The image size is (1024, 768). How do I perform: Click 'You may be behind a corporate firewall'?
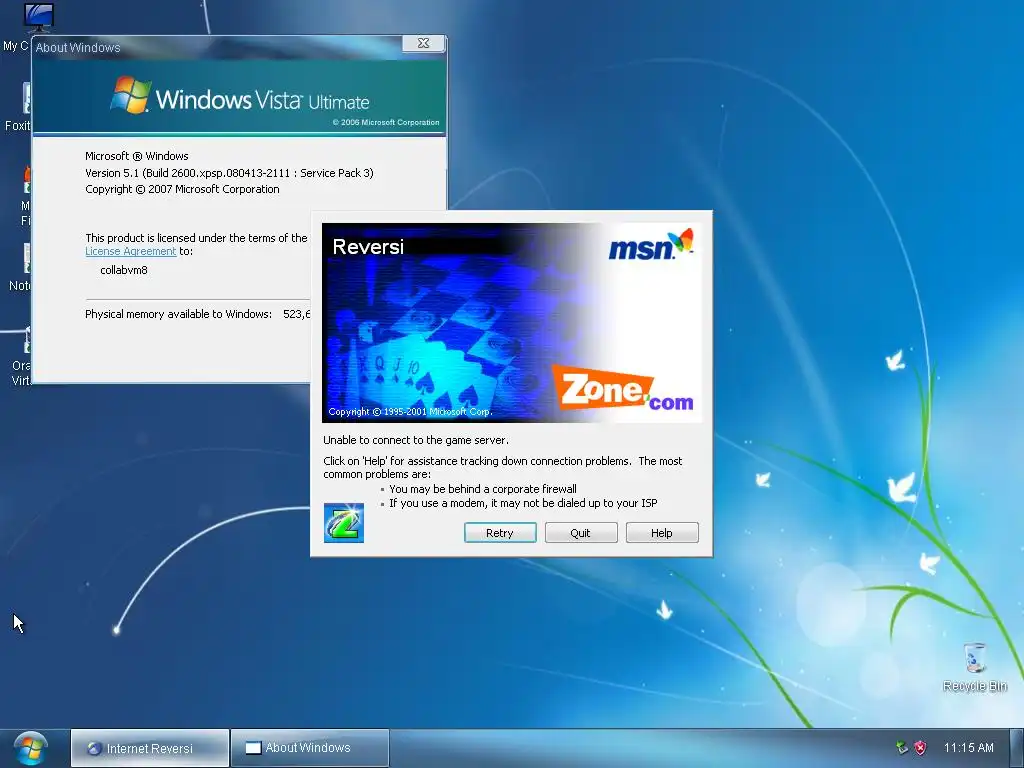tap(483, 489)
